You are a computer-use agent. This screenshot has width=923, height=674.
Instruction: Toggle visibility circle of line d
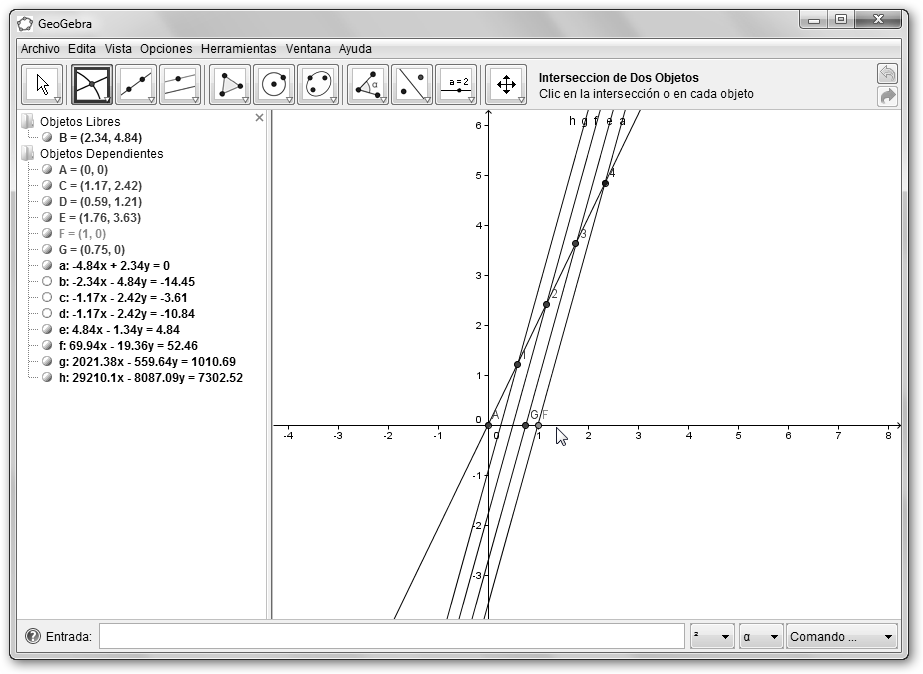point(47,314)
